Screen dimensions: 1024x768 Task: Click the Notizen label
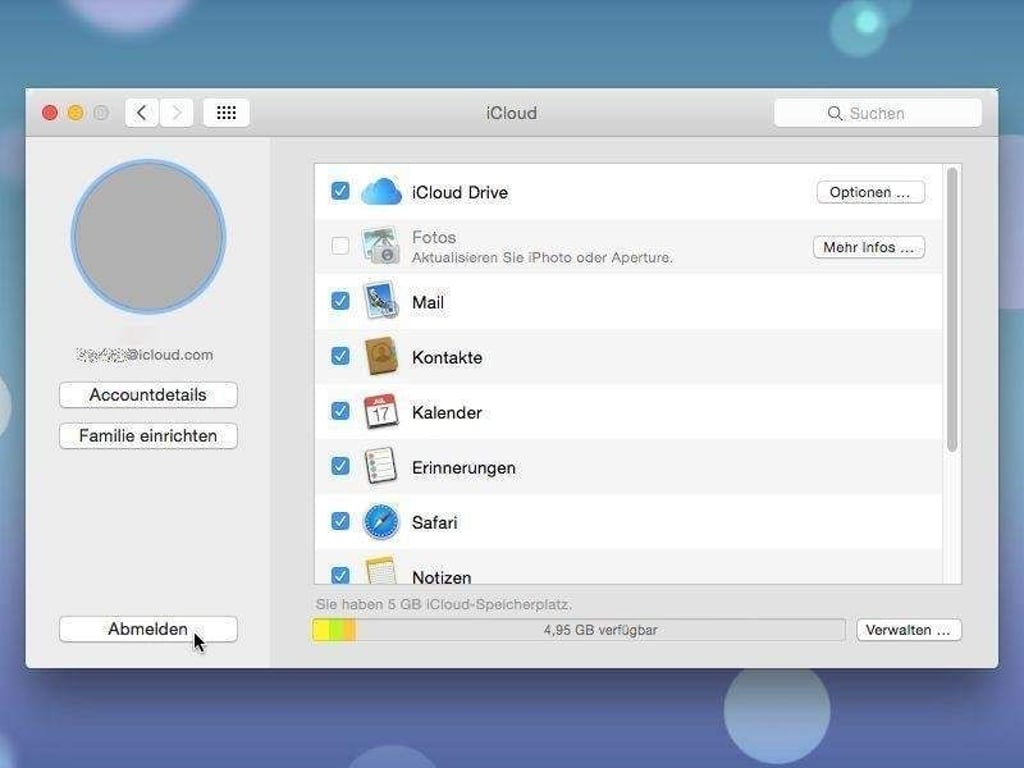point(441,577)
